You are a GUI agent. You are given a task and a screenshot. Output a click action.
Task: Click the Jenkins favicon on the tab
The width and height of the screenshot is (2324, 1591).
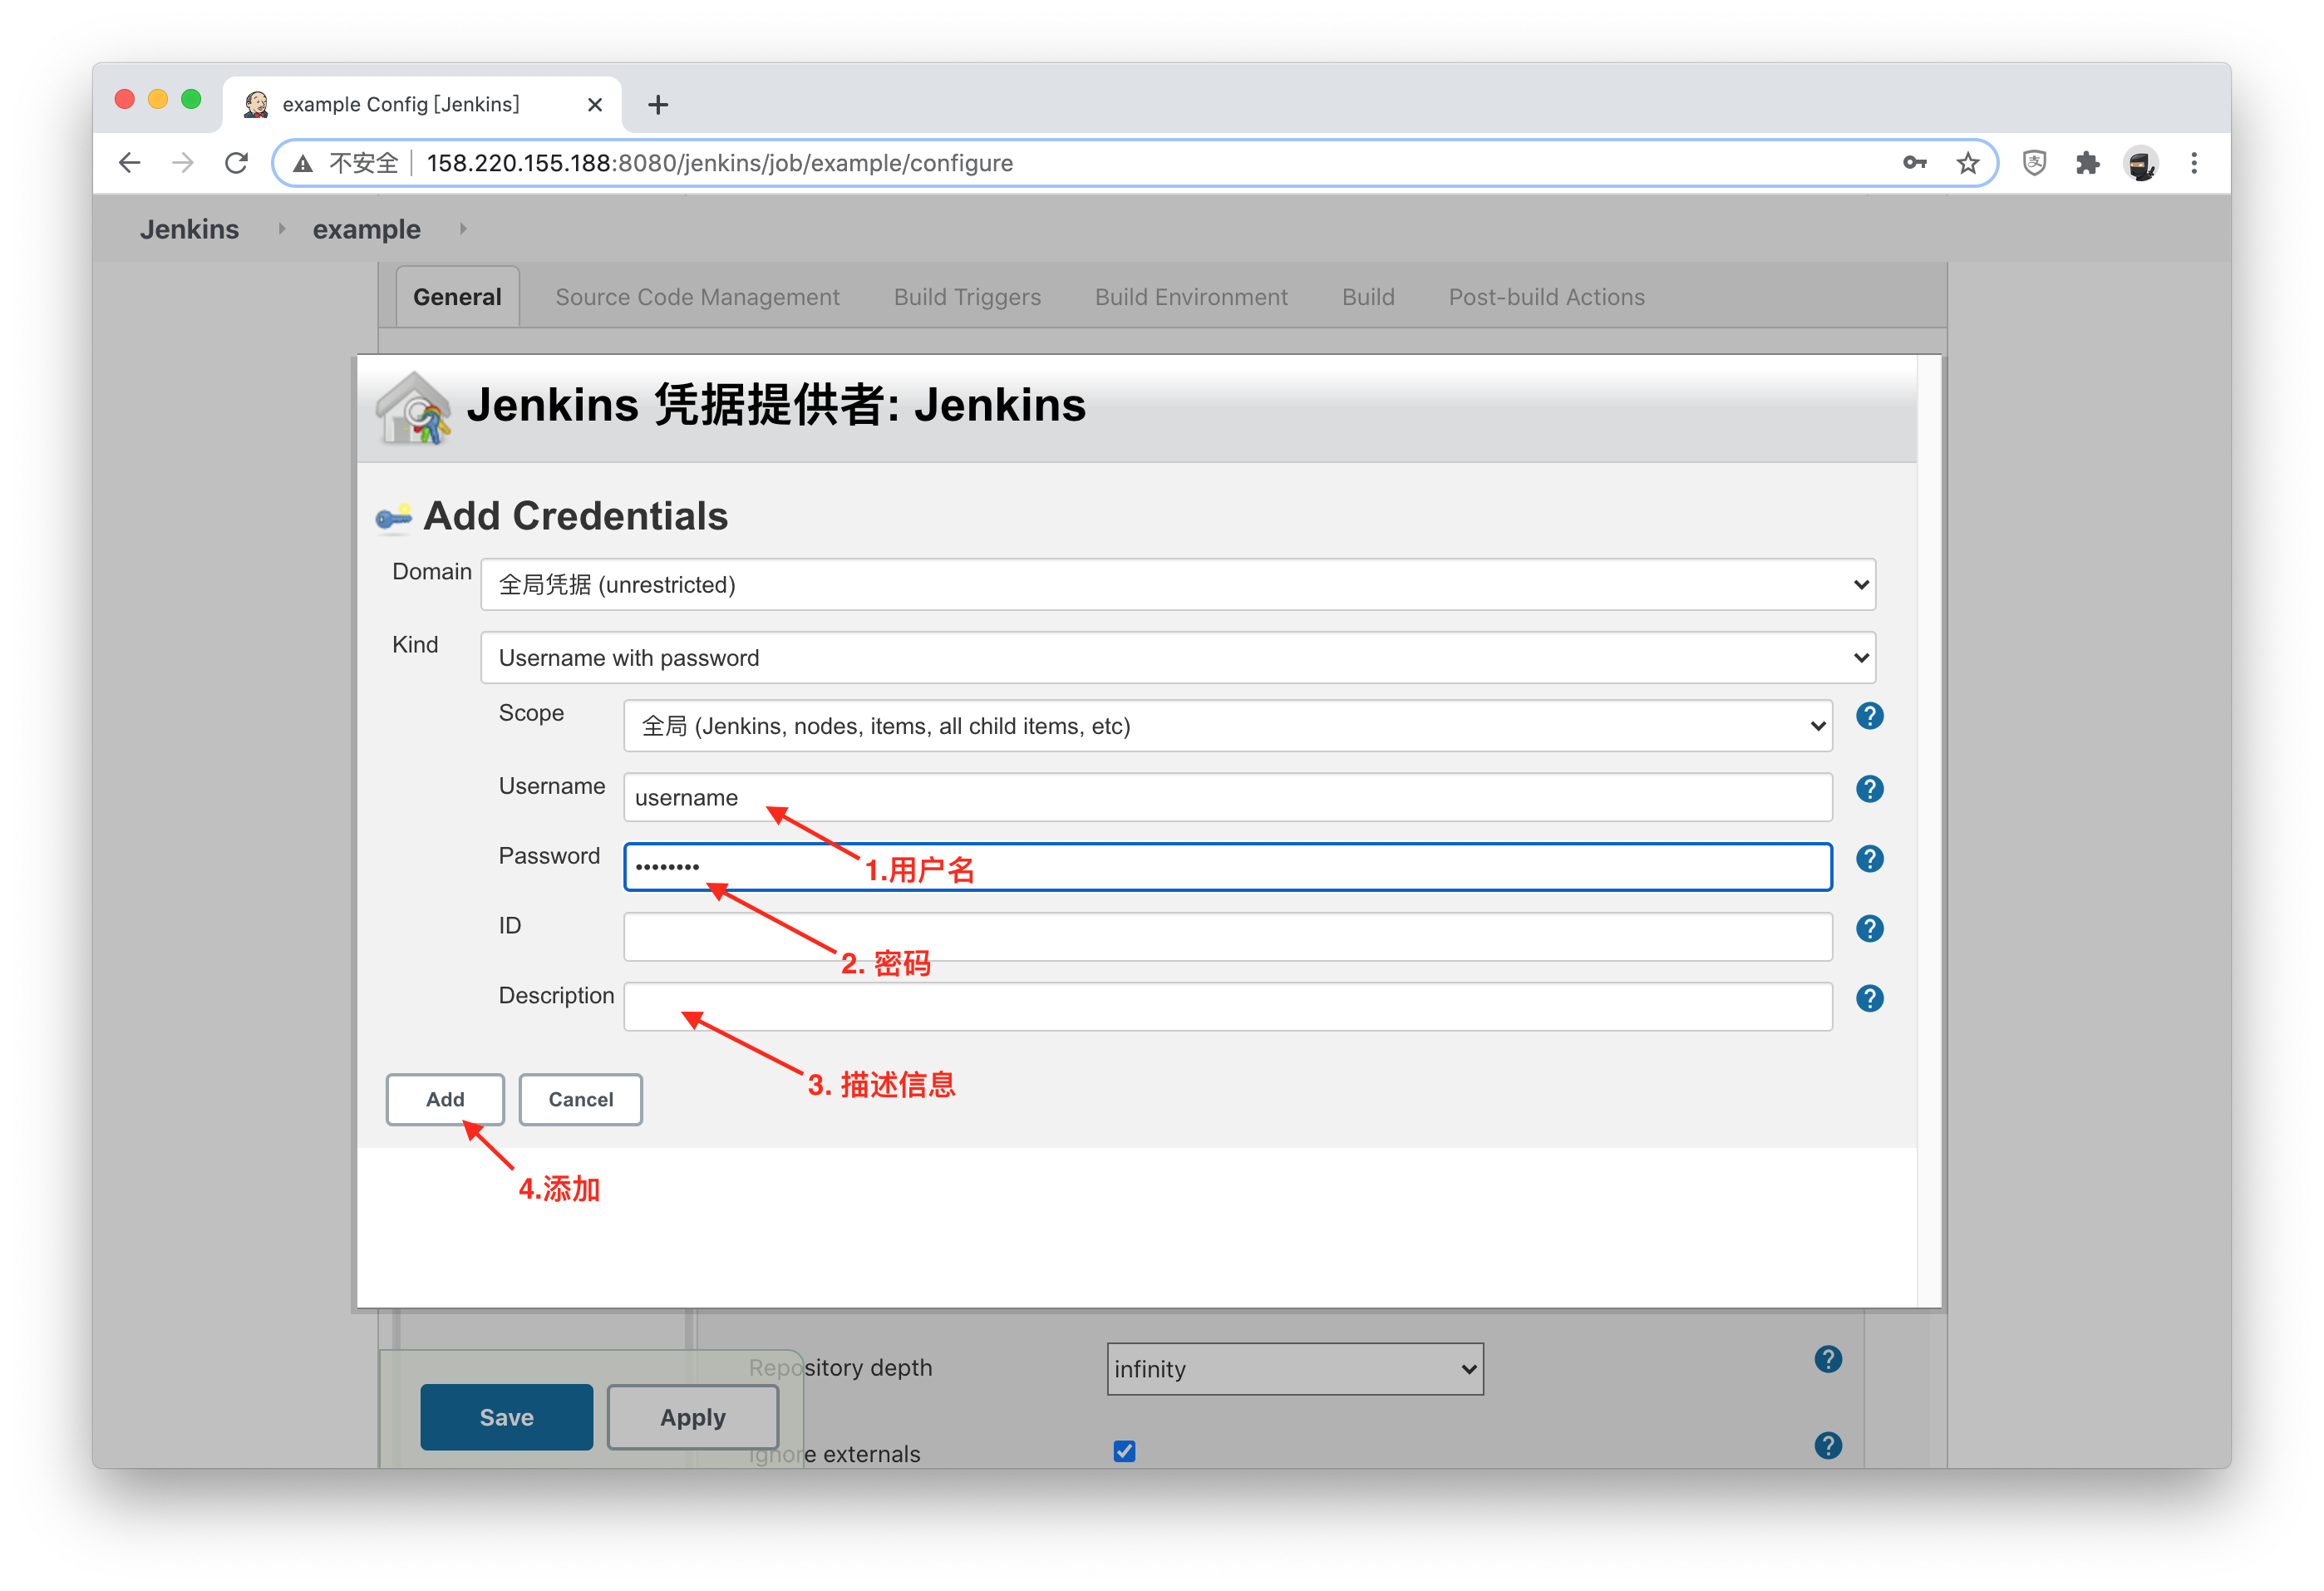tap(256, 104)
